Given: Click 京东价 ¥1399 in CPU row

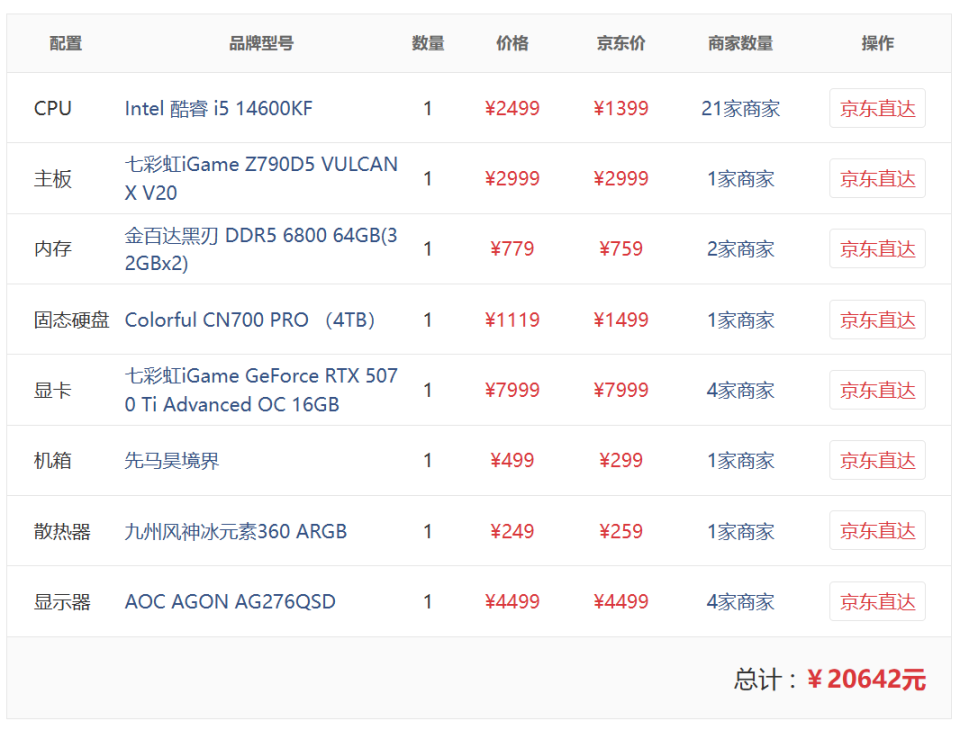Looking at the screenshot, I should 621,108.
